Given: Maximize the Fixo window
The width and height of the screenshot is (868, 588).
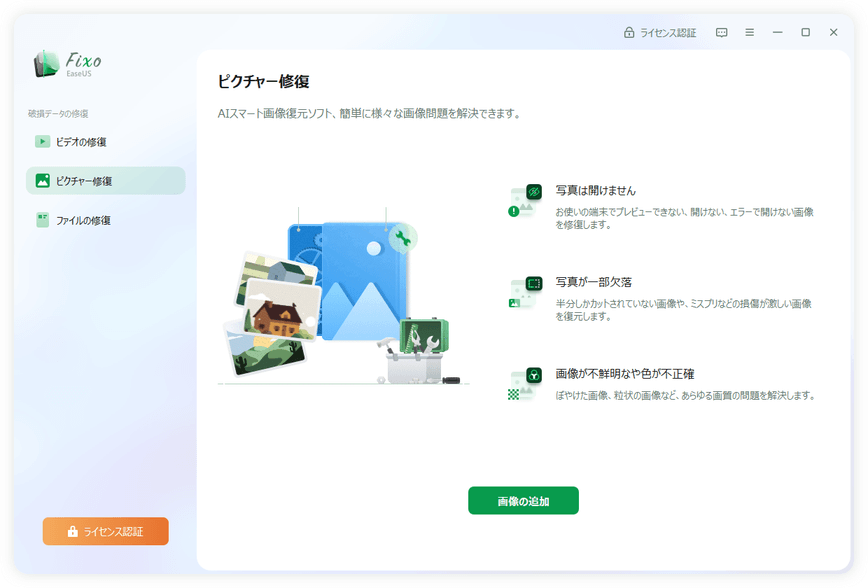Looking at the screenshot, I should (x=805, y=32).
